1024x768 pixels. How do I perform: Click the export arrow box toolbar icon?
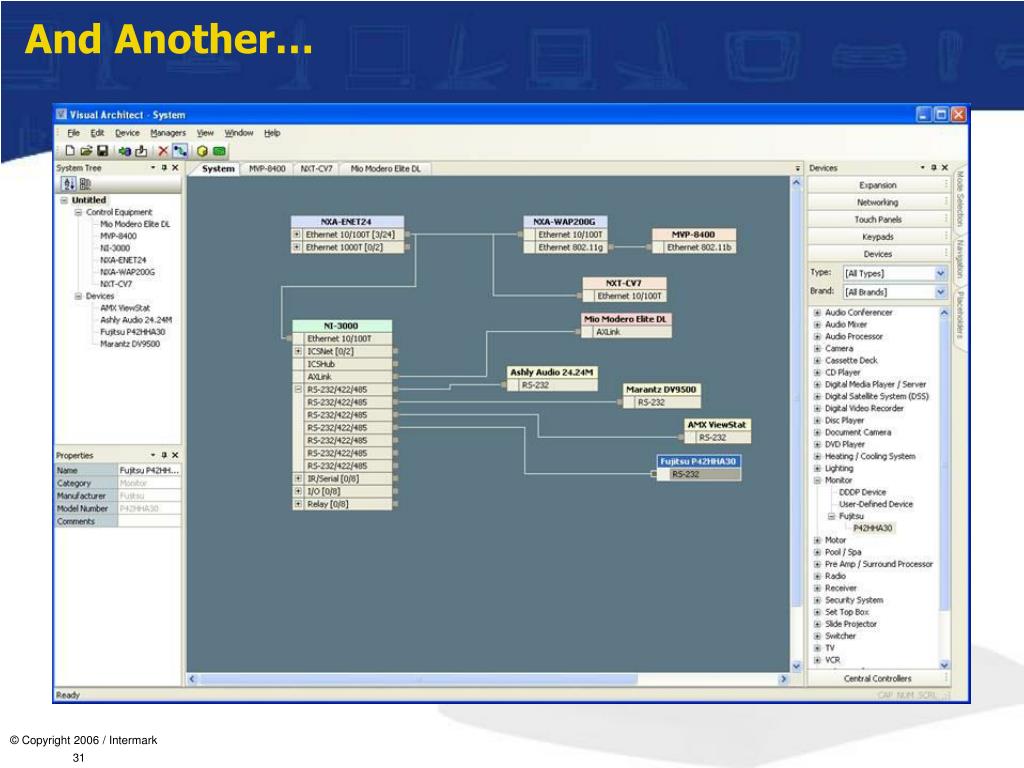[141, 151]
